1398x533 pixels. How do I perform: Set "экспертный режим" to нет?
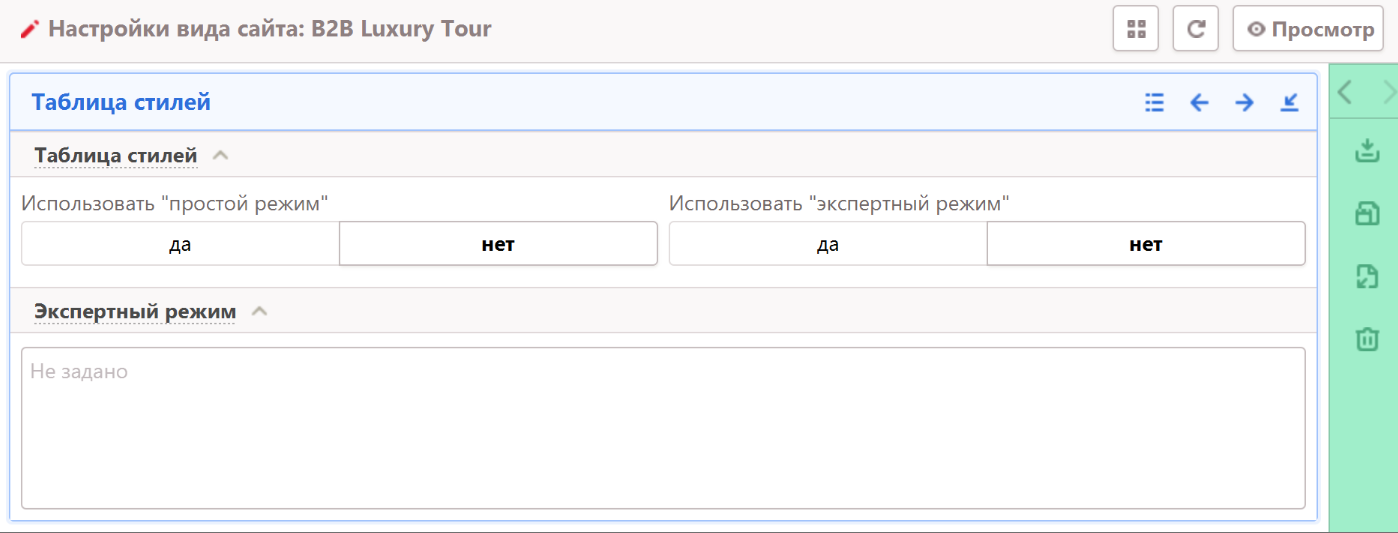point(1145,244)
